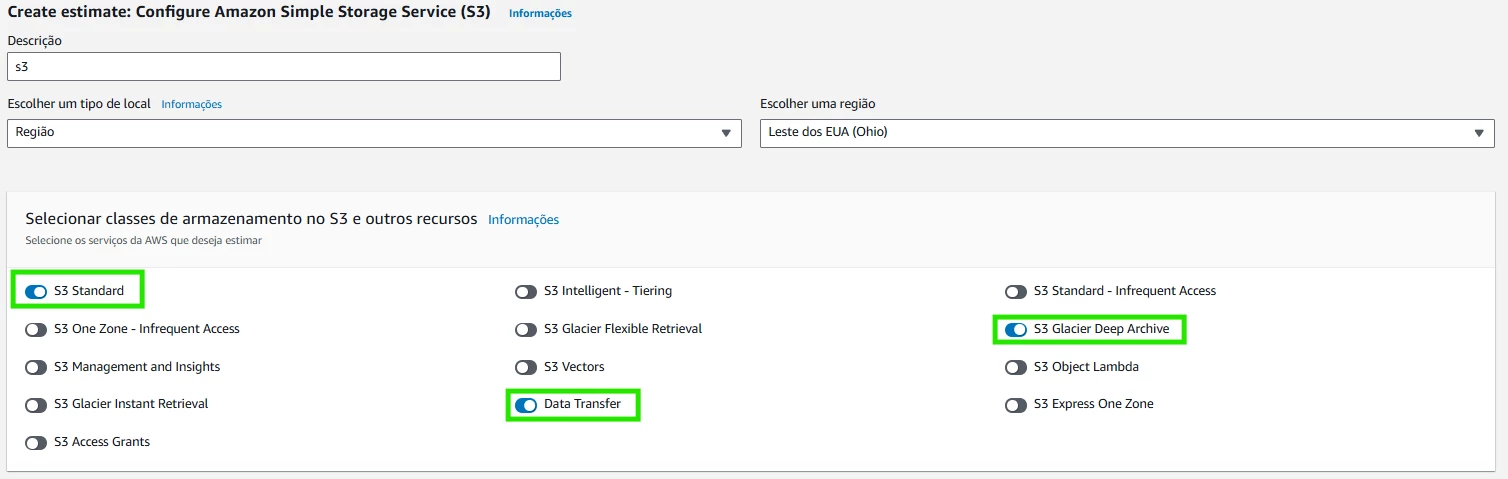
Task: Enable the S3 Object Lambda toggle
Action: (x=1016, y=367)
